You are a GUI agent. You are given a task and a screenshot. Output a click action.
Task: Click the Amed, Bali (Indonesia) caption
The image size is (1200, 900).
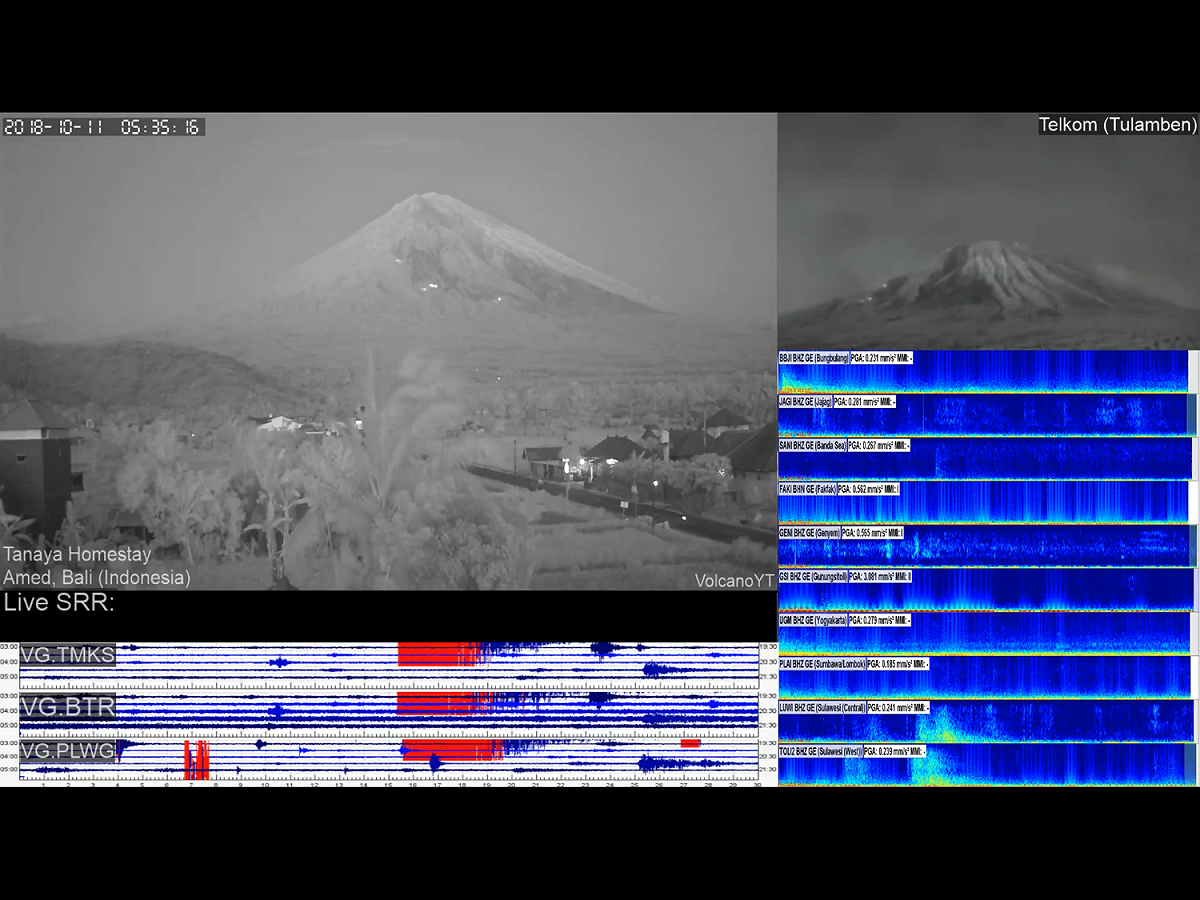(x=96, y=577)
